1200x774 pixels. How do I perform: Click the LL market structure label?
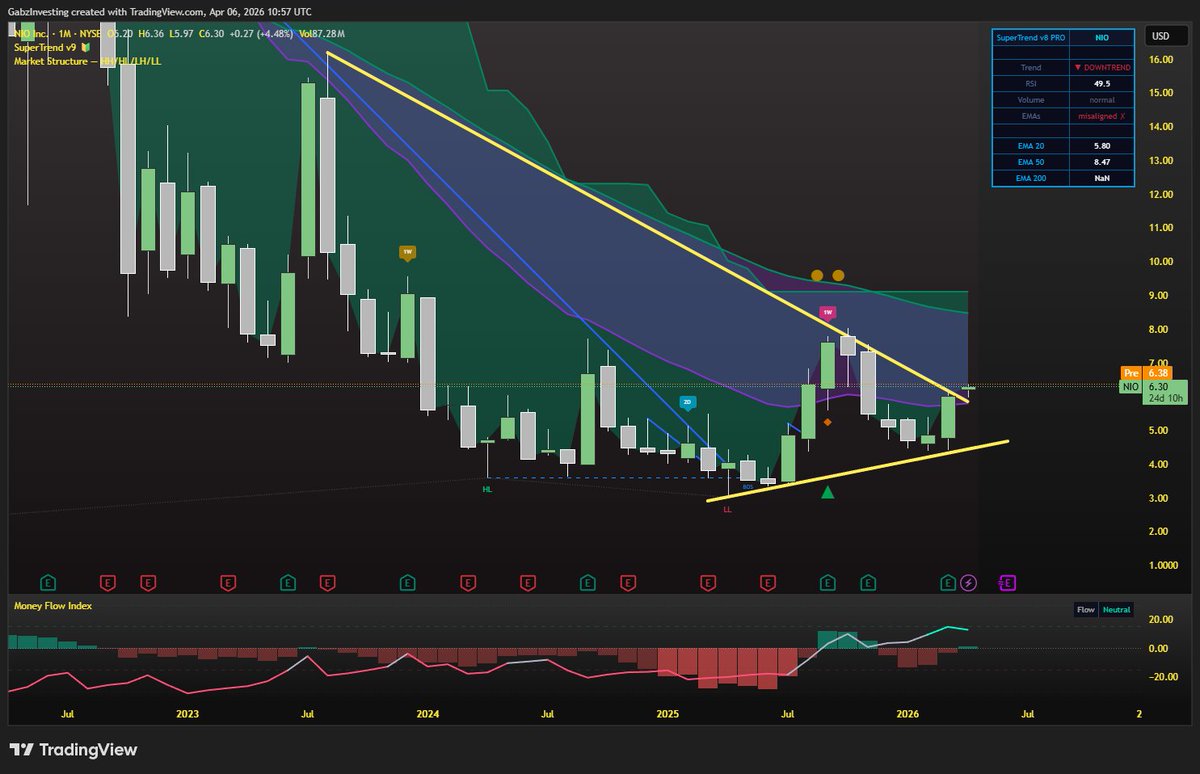coord(727,509)
